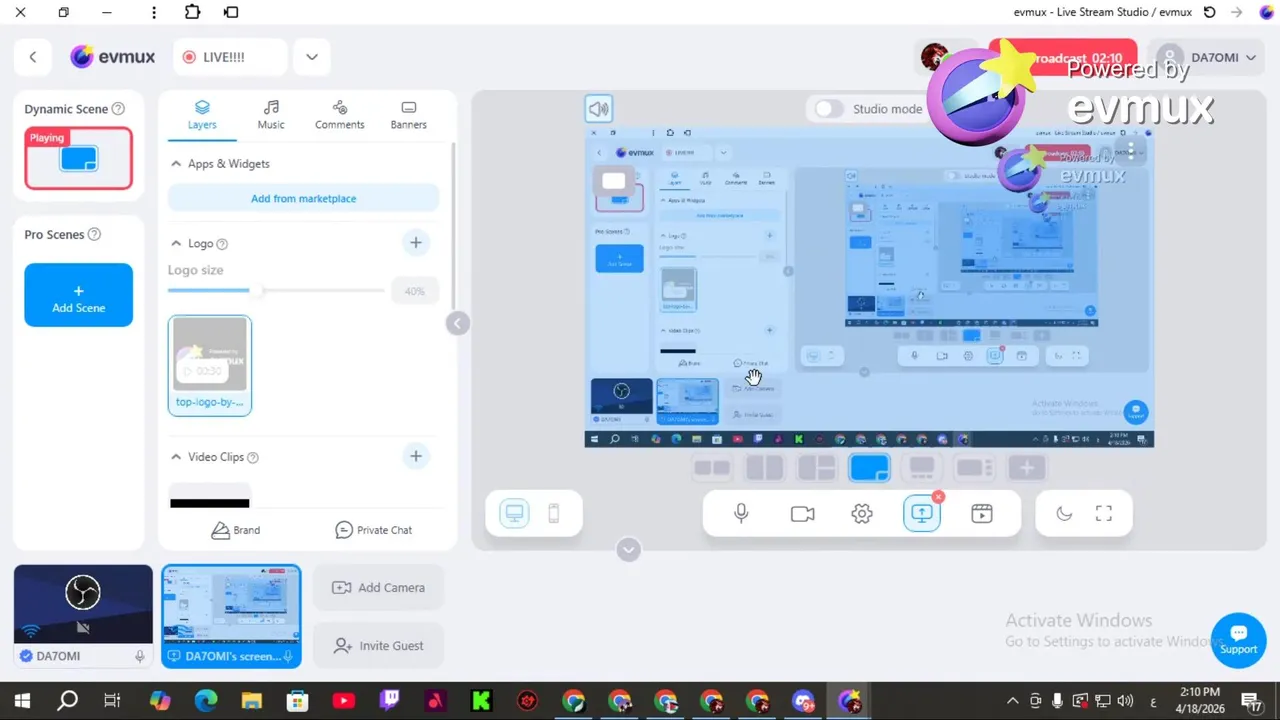Open the extensions puzzle icon in title bar
1280x720 pixels.
[192, 12]
